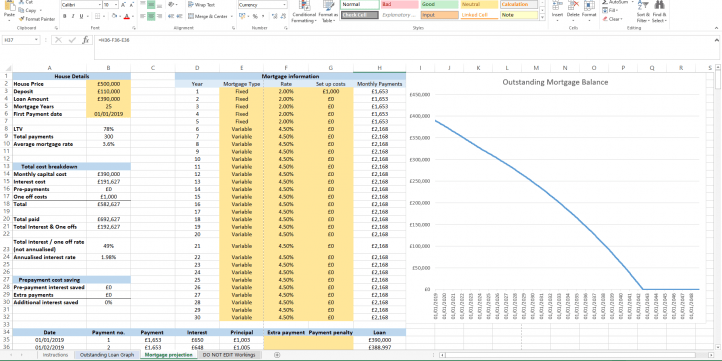Viewport: 722px width, 361px height.
Task: Open DO NOT EDIT Workings sheet tab
Action: coord(229,355)
